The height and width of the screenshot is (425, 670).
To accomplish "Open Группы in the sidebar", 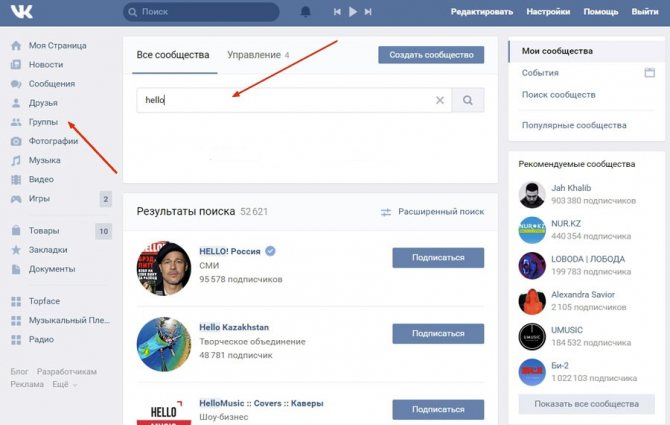I will tap(43, 122).
